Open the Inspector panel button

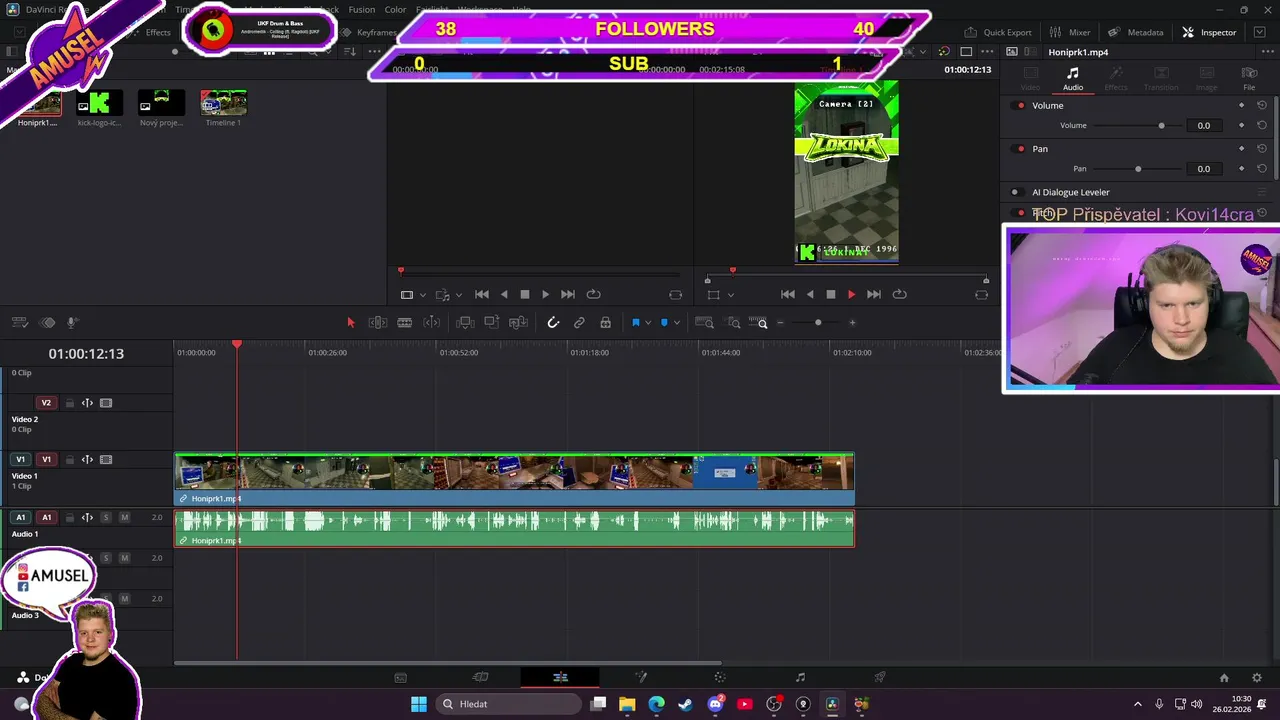[x=1209, y=32]
